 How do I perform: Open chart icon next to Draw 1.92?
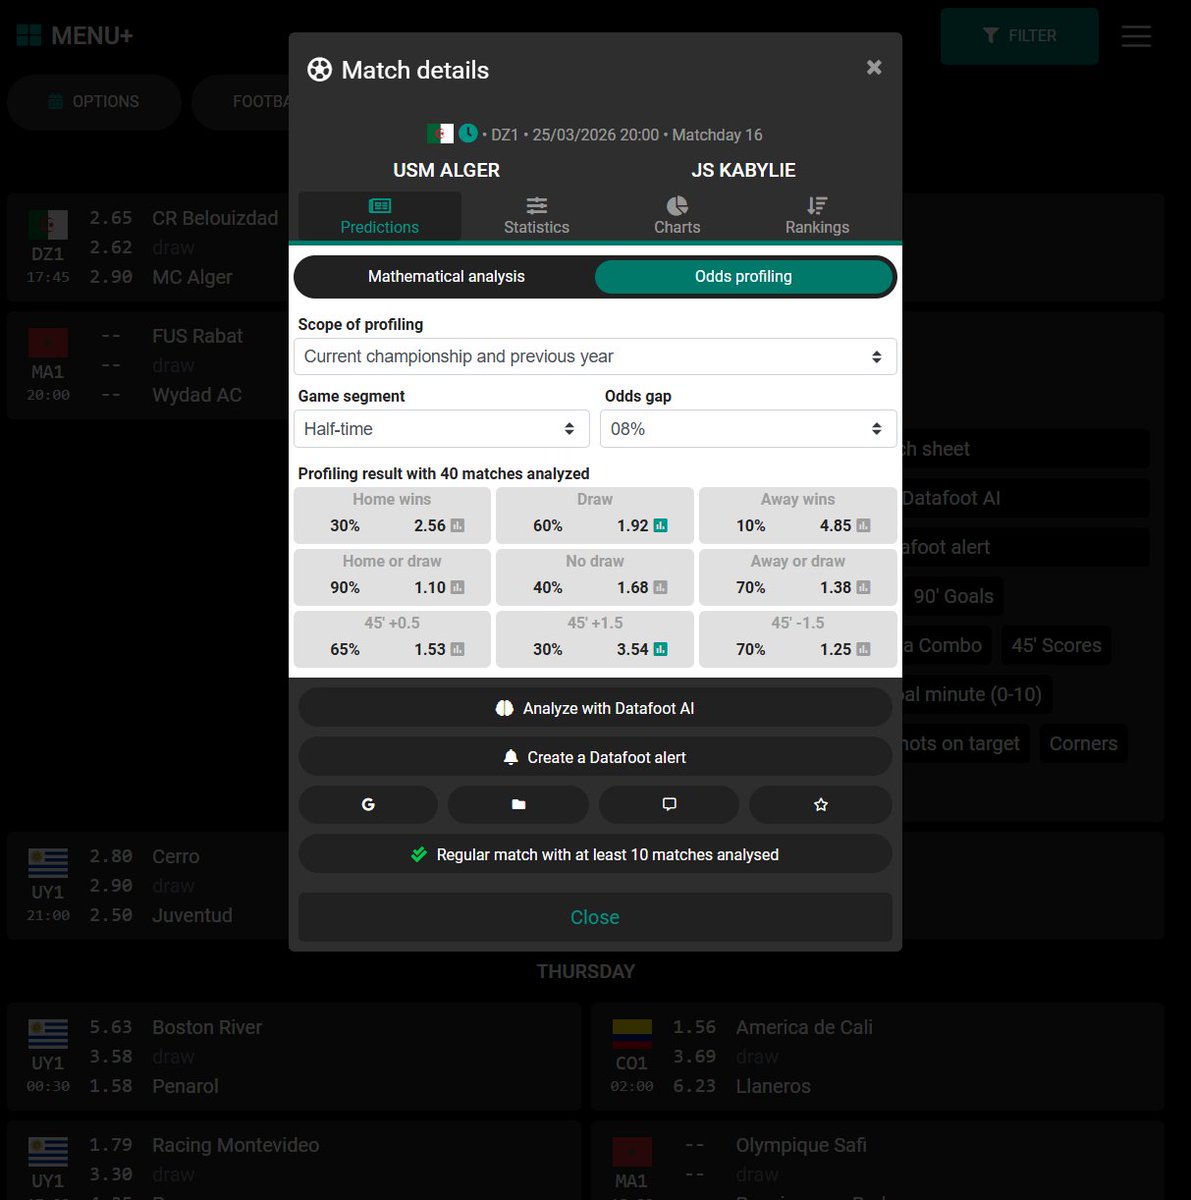660,526
